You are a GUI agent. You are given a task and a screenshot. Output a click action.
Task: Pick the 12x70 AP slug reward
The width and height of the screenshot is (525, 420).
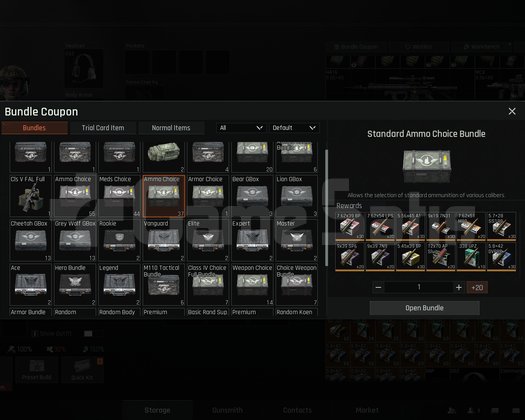(441, 257)
